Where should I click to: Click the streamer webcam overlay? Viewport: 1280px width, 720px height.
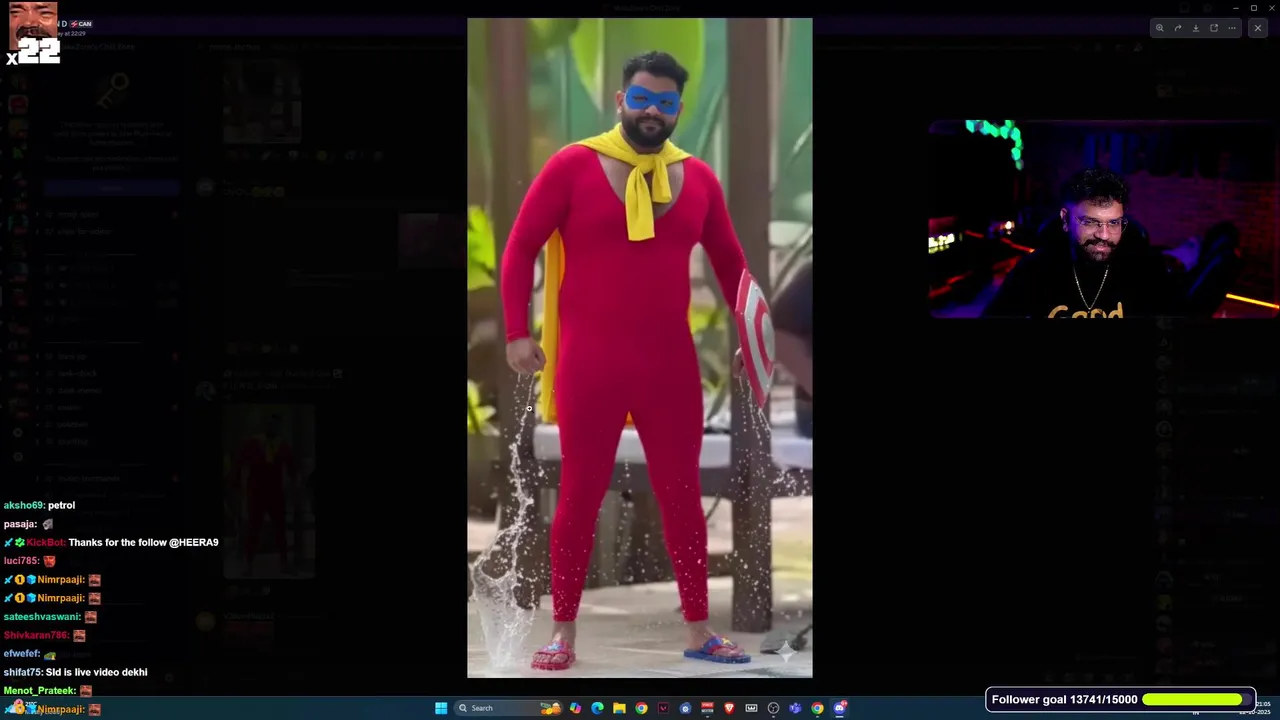[x=1104, y=219]
